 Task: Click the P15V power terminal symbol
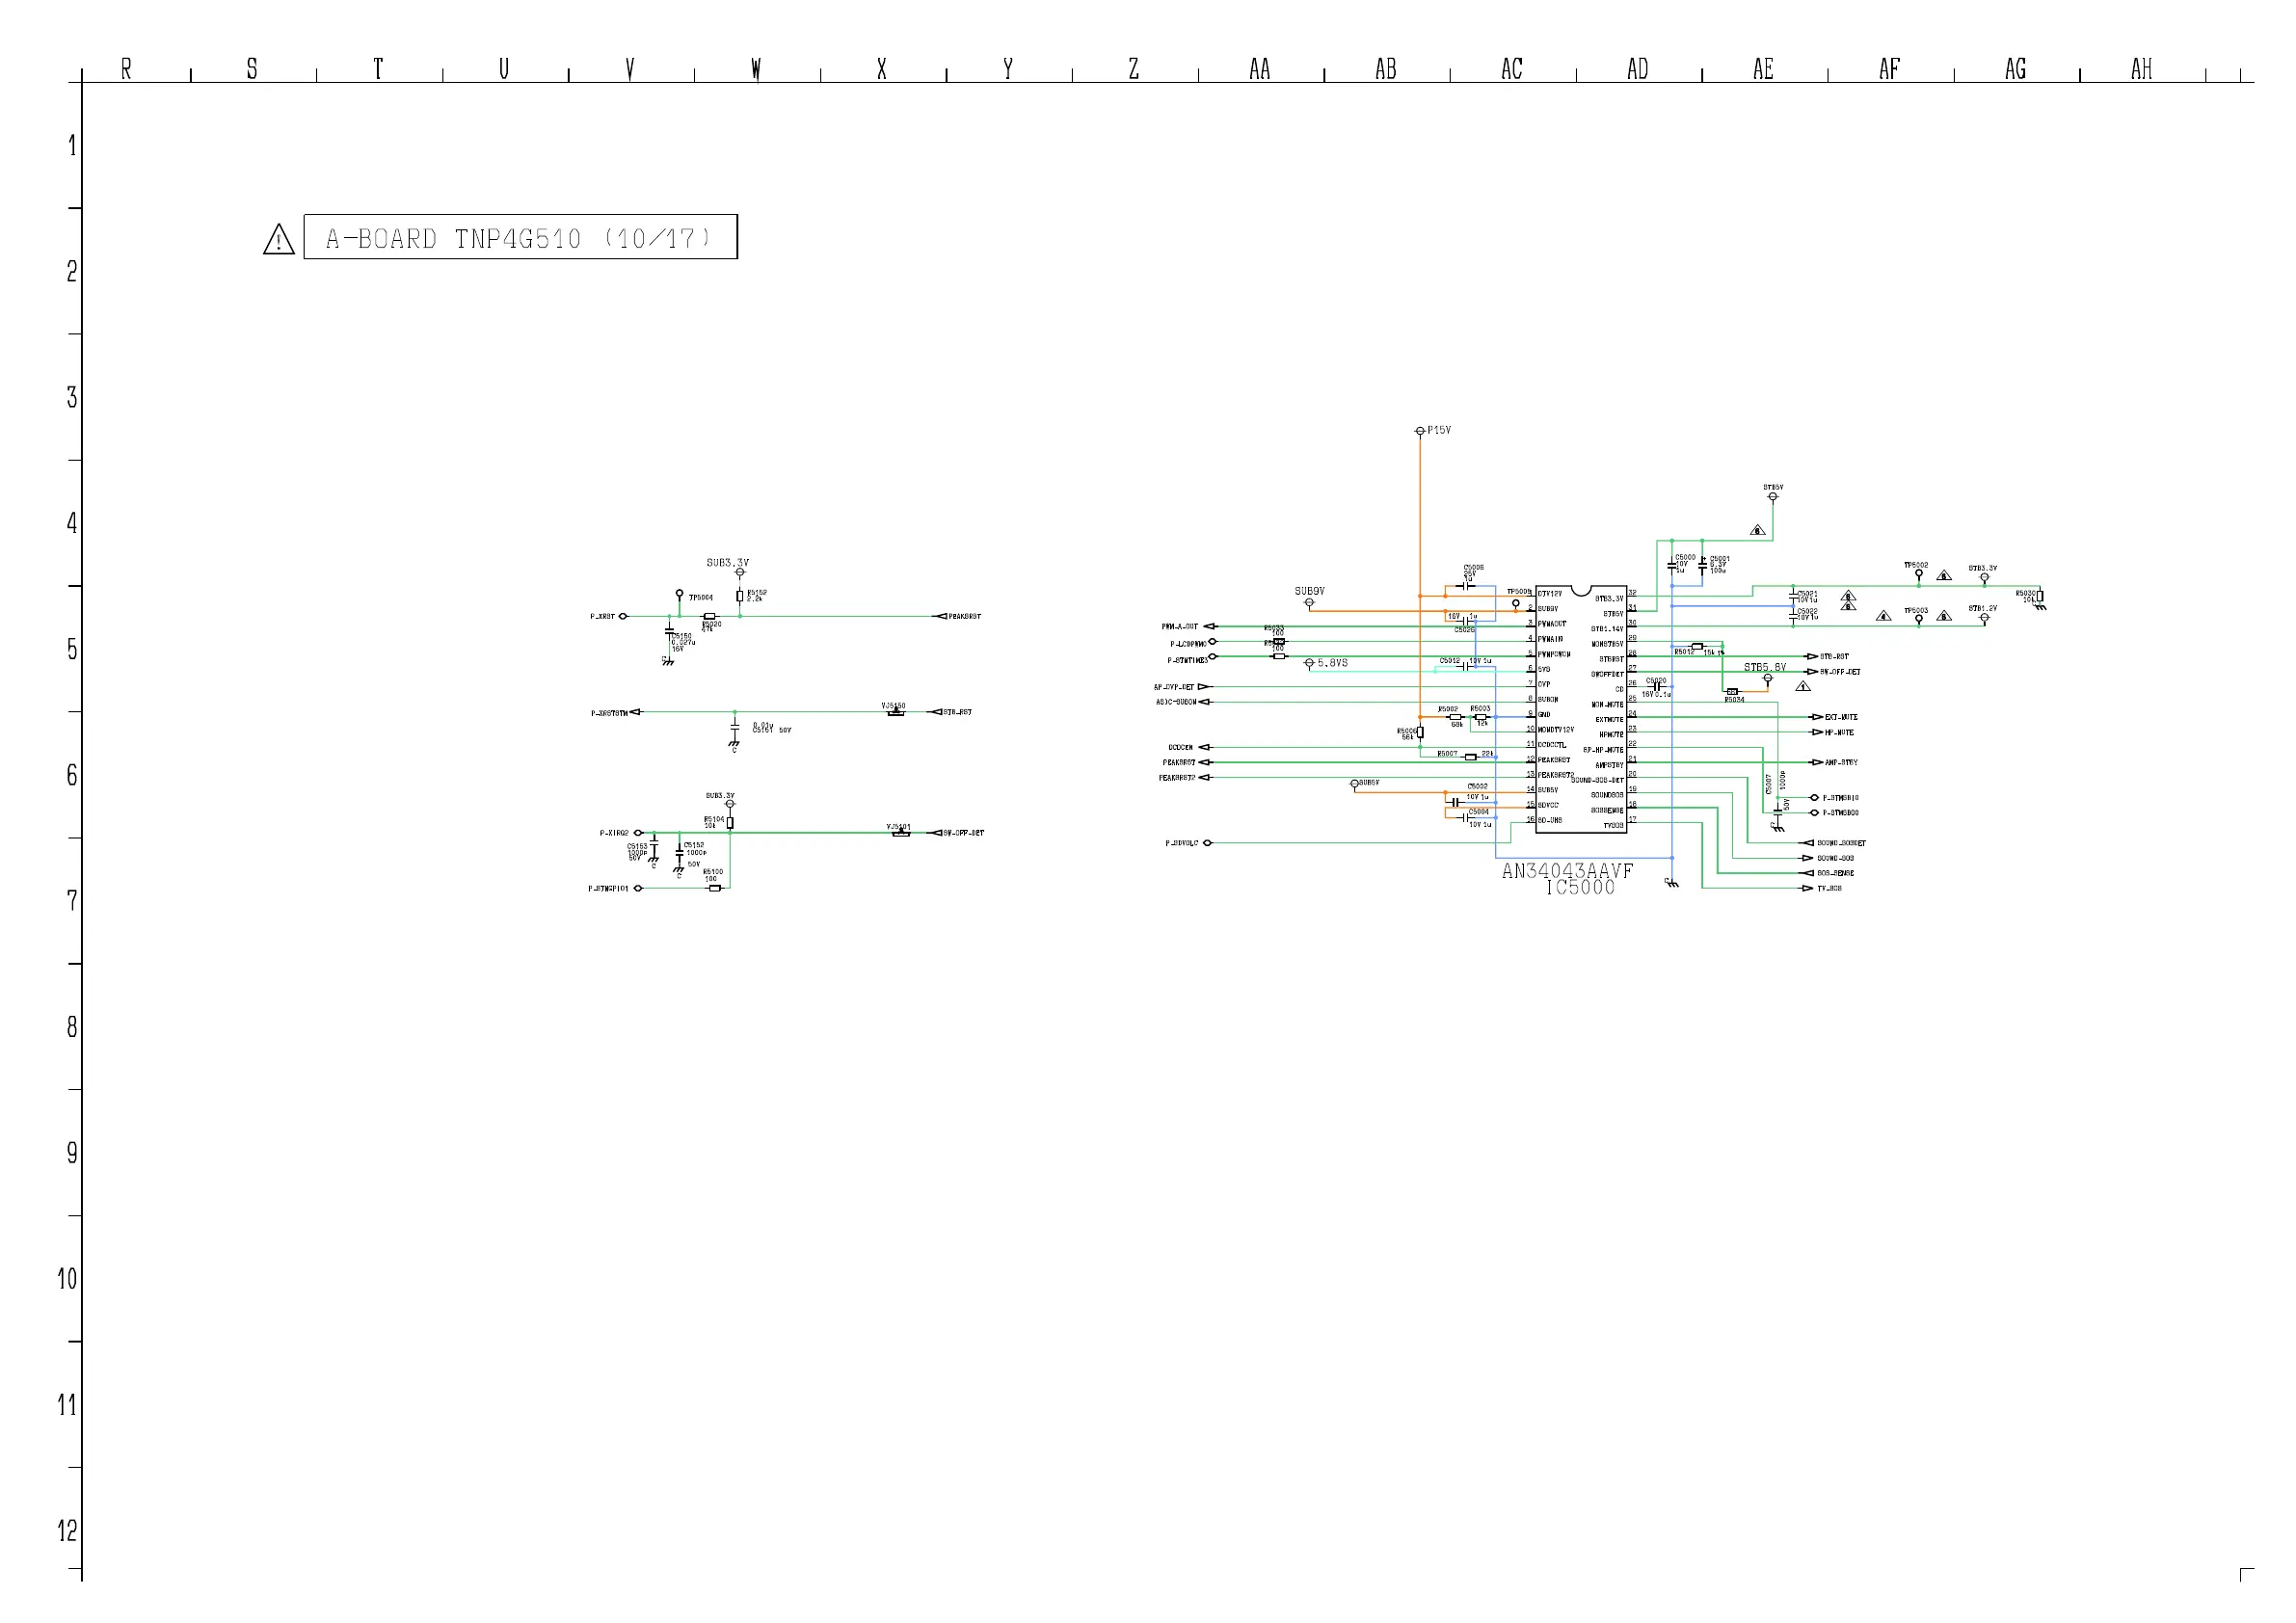(1420, 431)
